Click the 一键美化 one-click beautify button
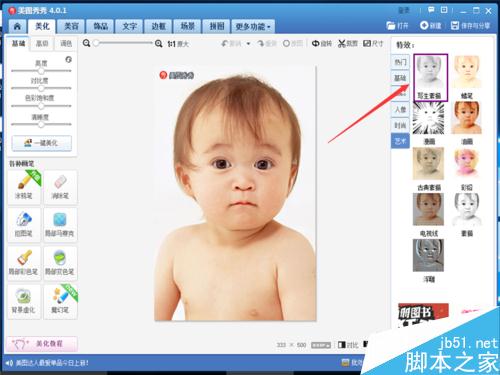The image size is (500, 375). click(x=42, y=143)
